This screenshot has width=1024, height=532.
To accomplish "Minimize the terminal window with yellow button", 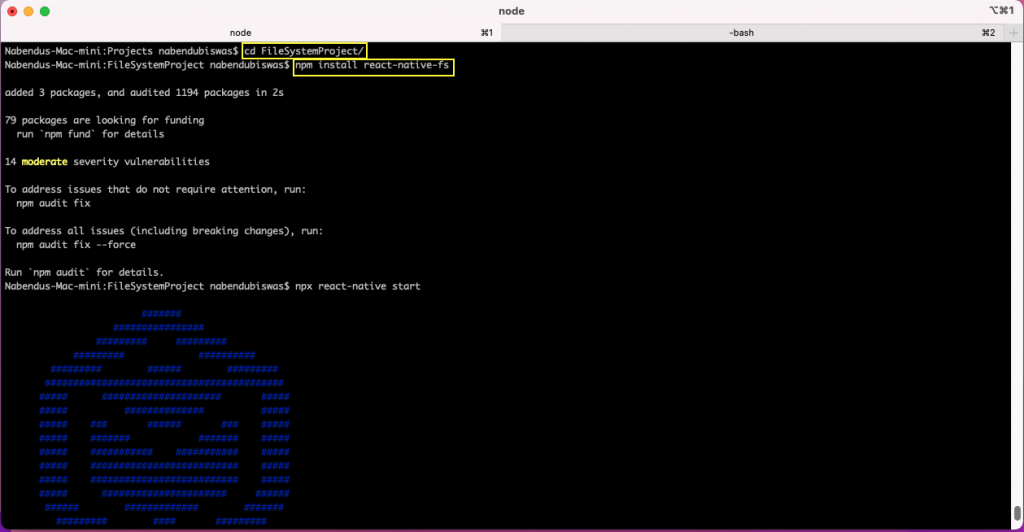I will tap(28, 11).
